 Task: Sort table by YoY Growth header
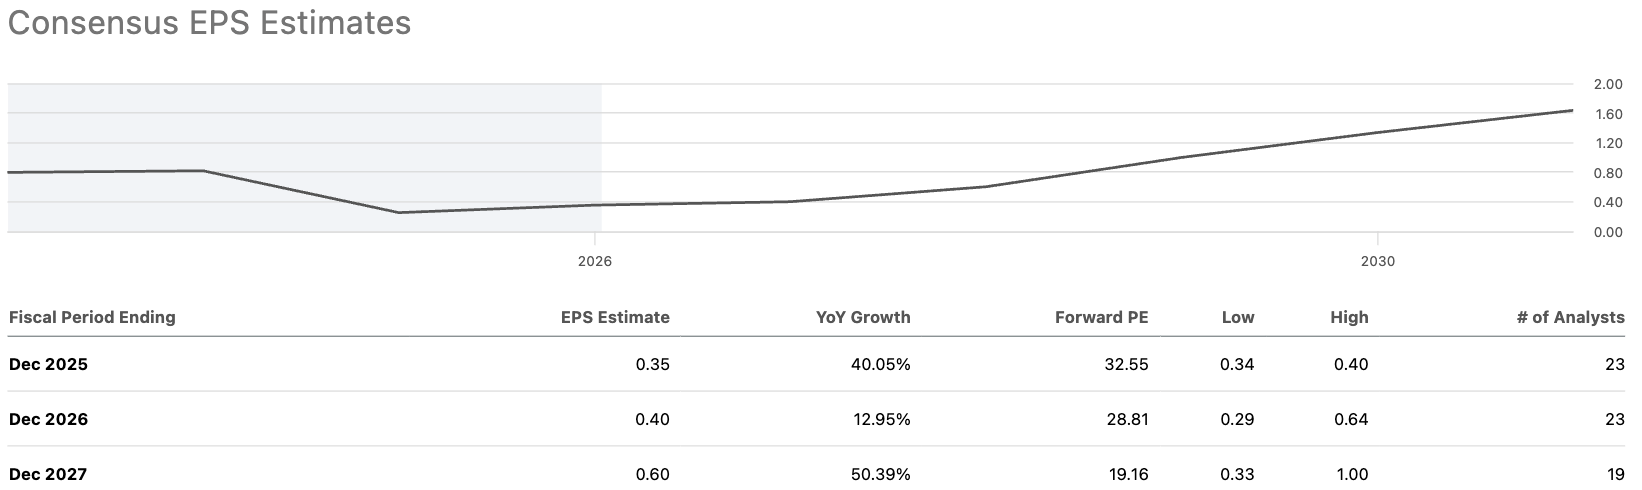tap(863, 317)
